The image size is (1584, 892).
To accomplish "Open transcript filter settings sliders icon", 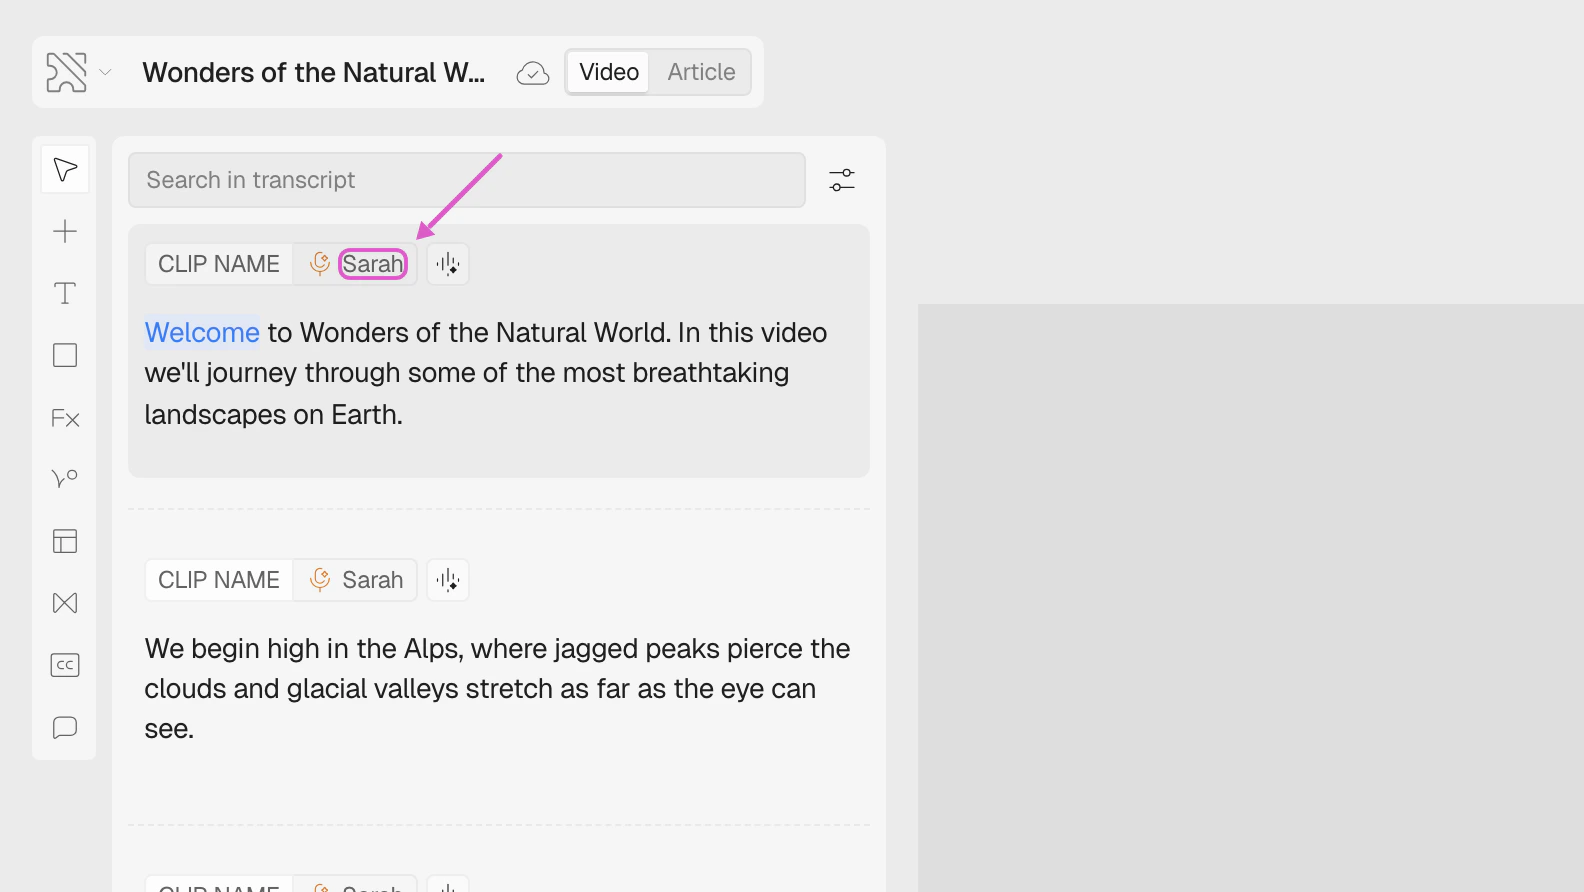I will click(x=842, y=180).
